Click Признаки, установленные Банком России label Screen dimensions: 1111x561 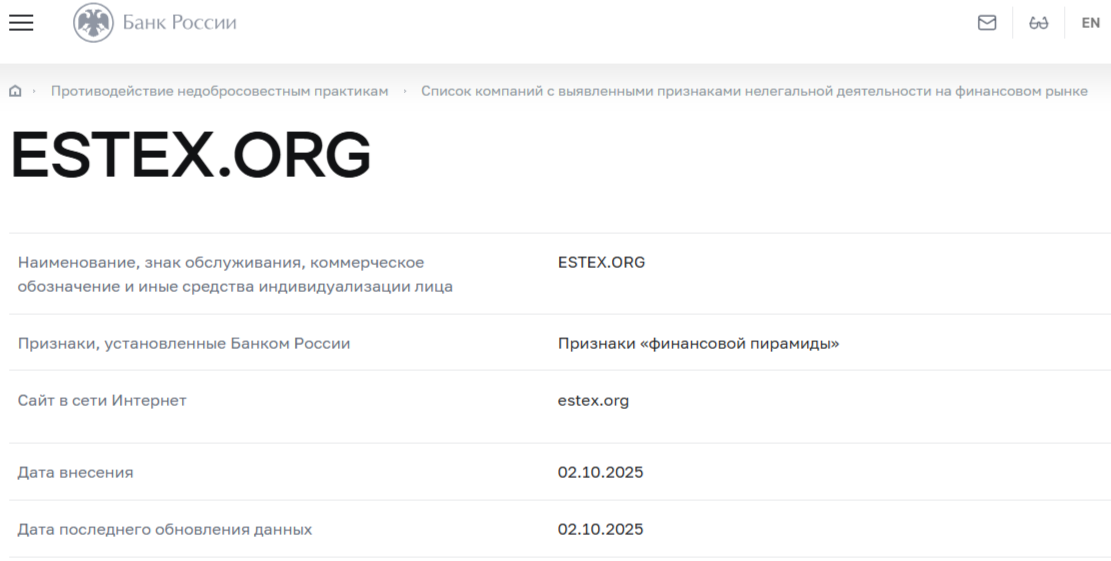tap(184, 344)
